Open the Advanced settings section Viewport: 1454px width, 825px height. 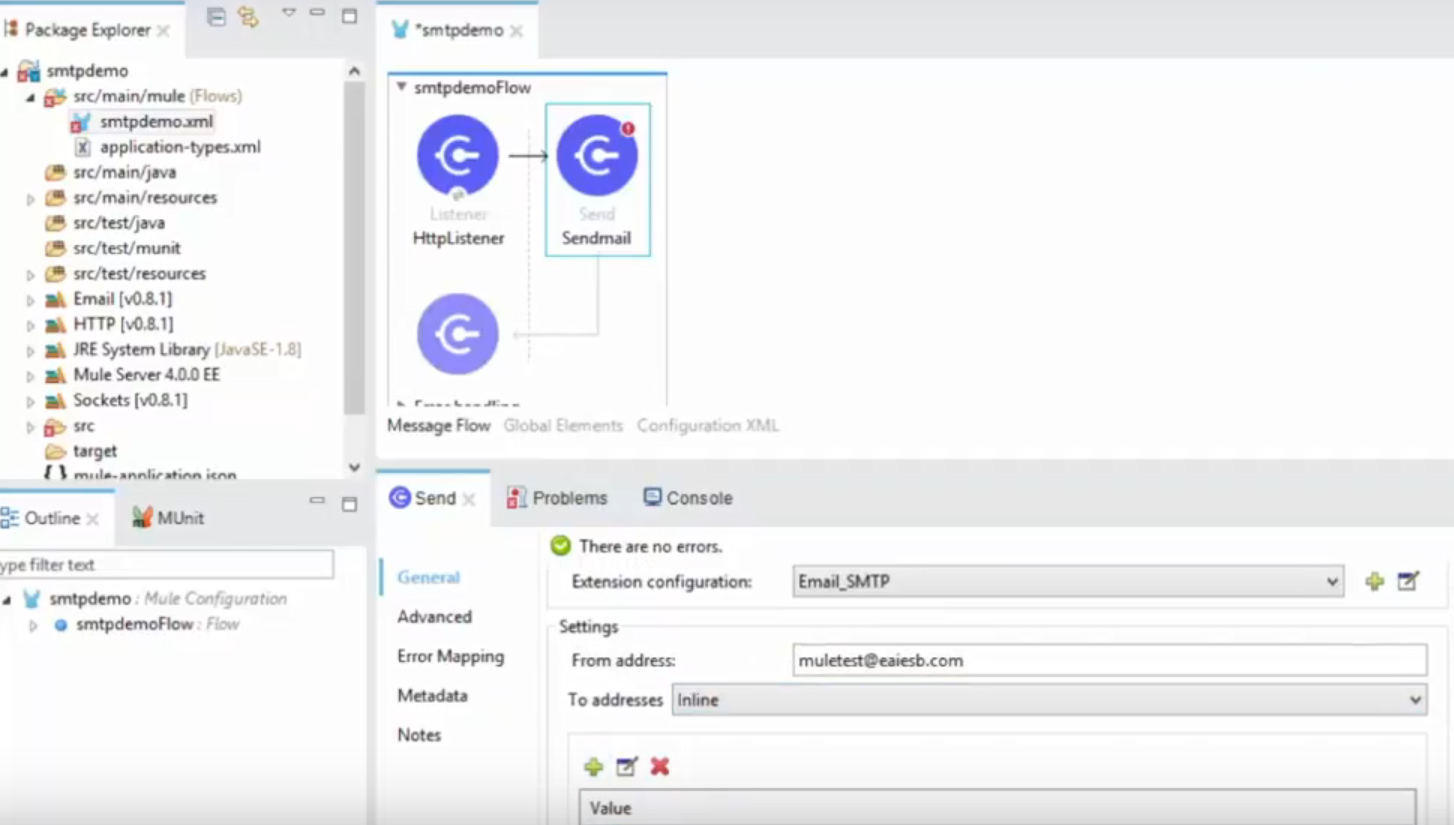click(434, 617)
